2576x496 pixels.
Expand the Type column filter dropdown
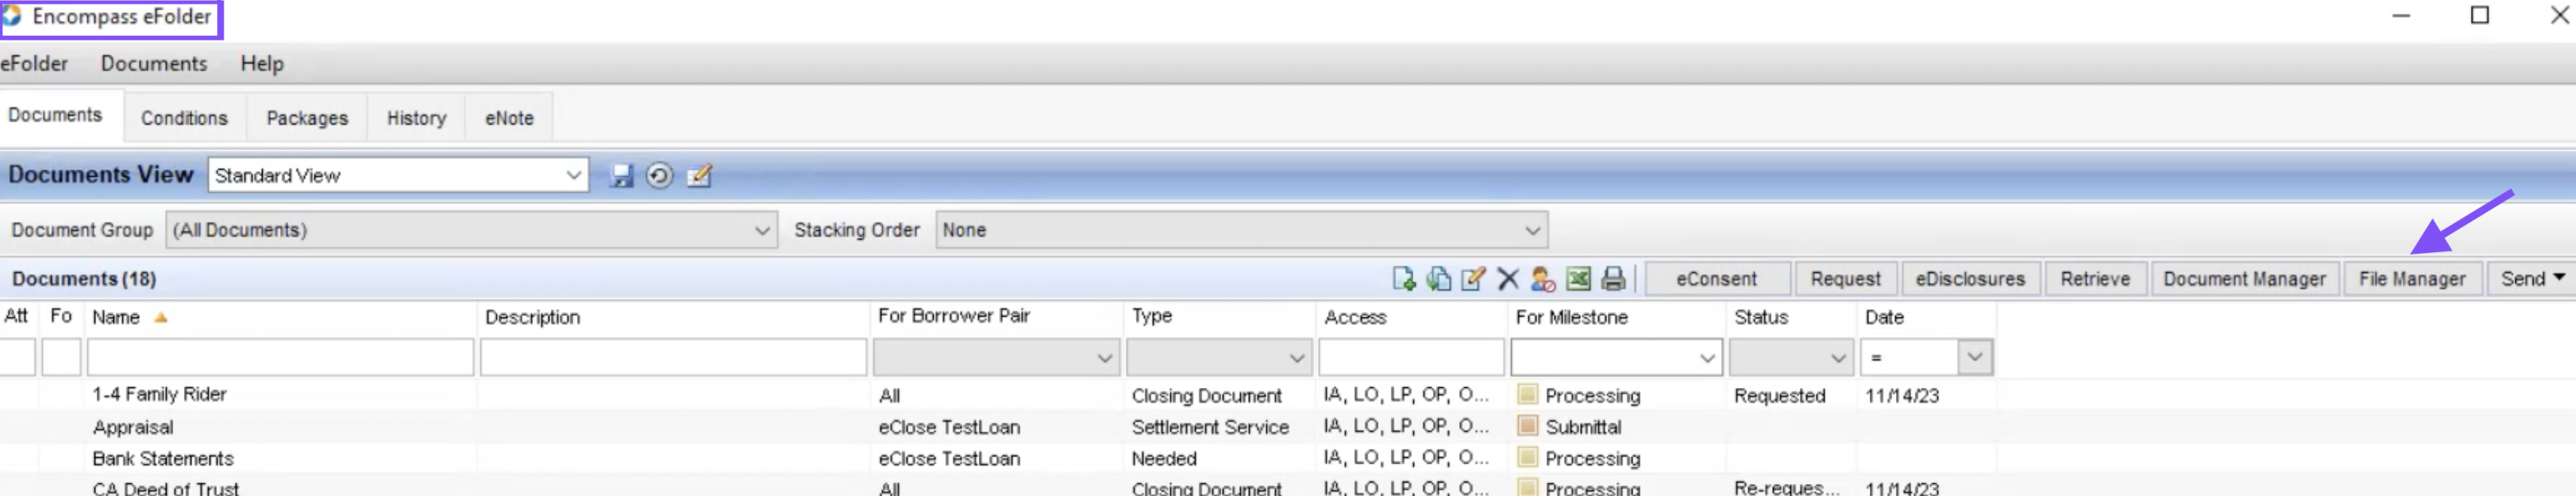[1296, 358]
